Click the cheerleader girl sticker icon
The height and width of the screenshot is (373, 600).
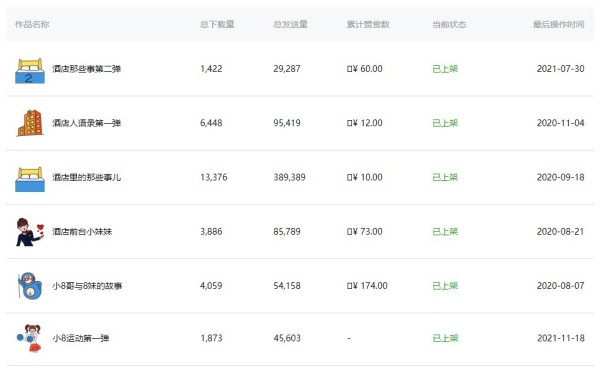(29, 338)
